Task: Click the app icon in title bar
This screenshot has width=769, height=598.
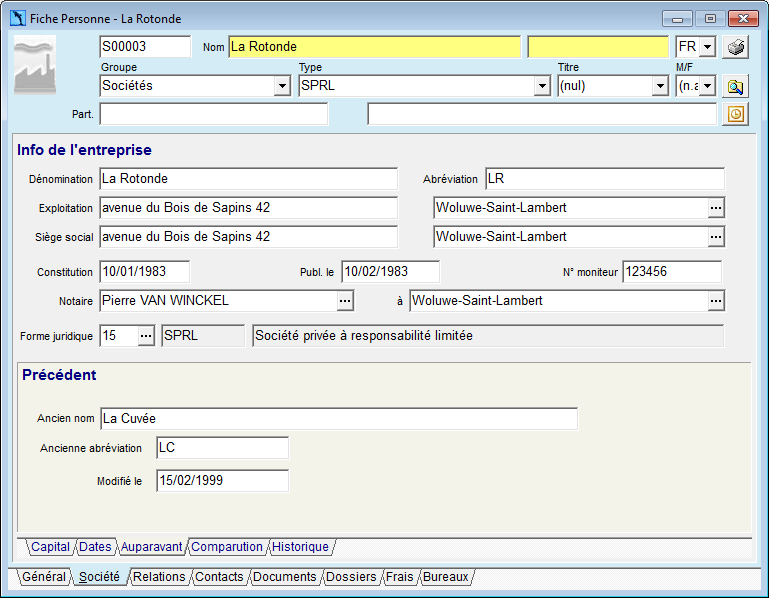Action: (x=18, y=19)
